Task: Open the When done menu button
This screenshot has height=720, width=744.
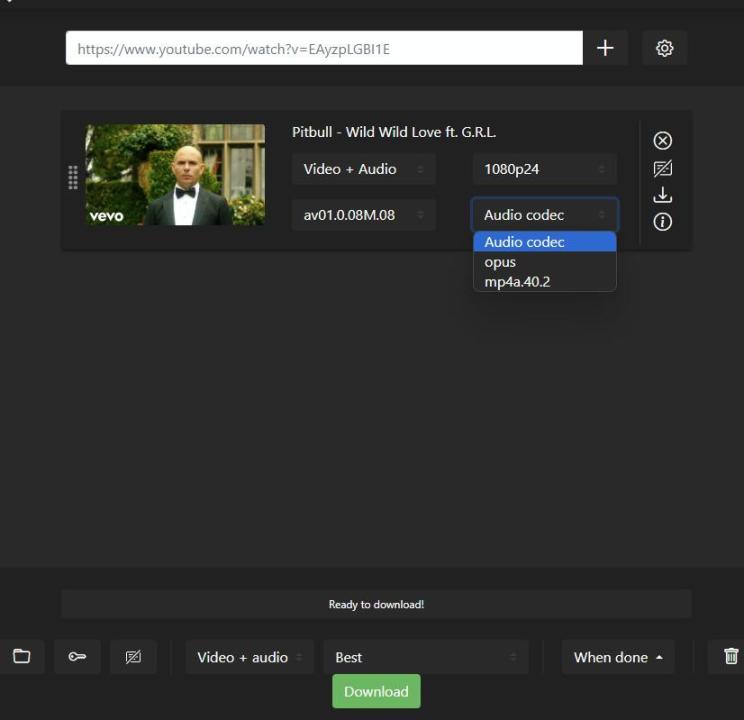Action: [x=617, y=657]
